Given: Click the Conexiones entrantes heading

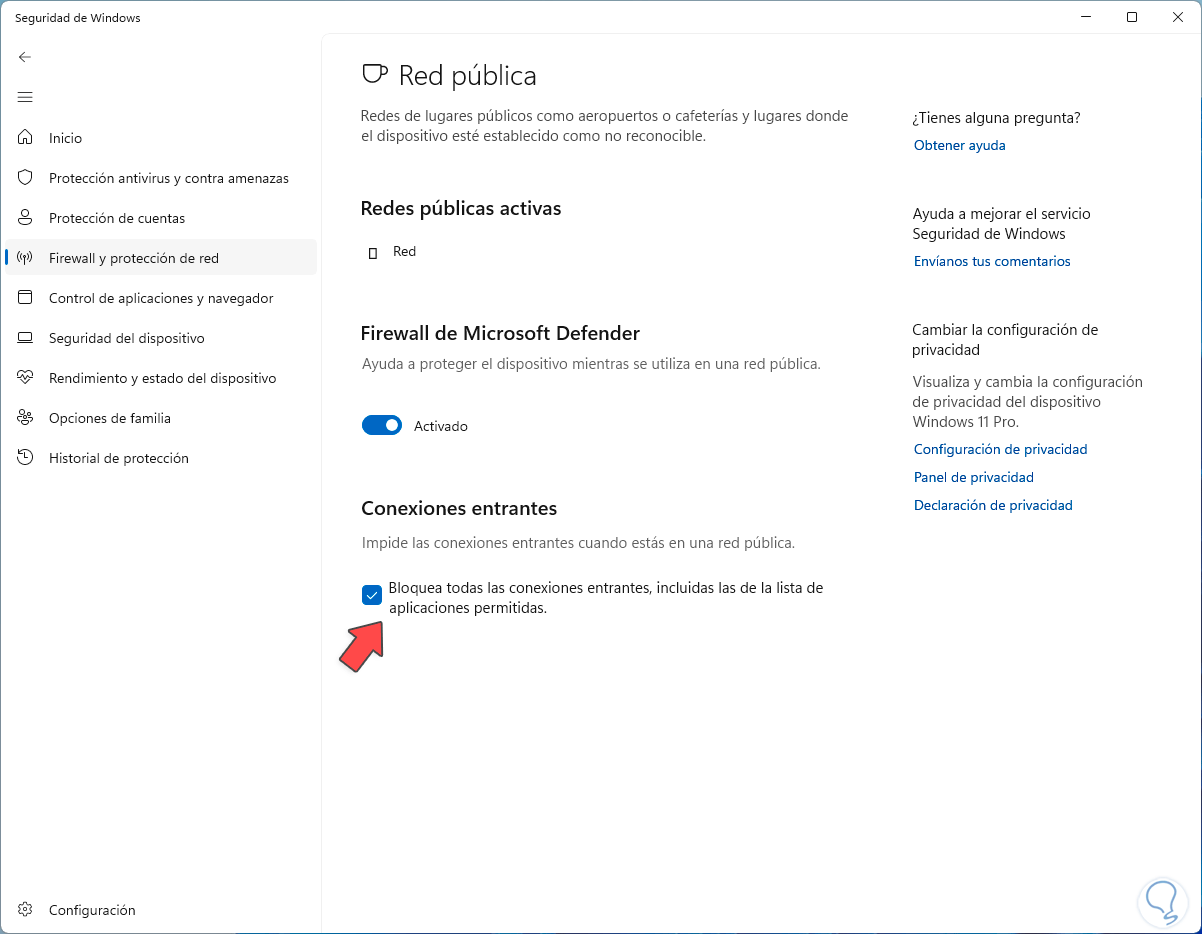Looking at the screenshot, I should point(459,508).
